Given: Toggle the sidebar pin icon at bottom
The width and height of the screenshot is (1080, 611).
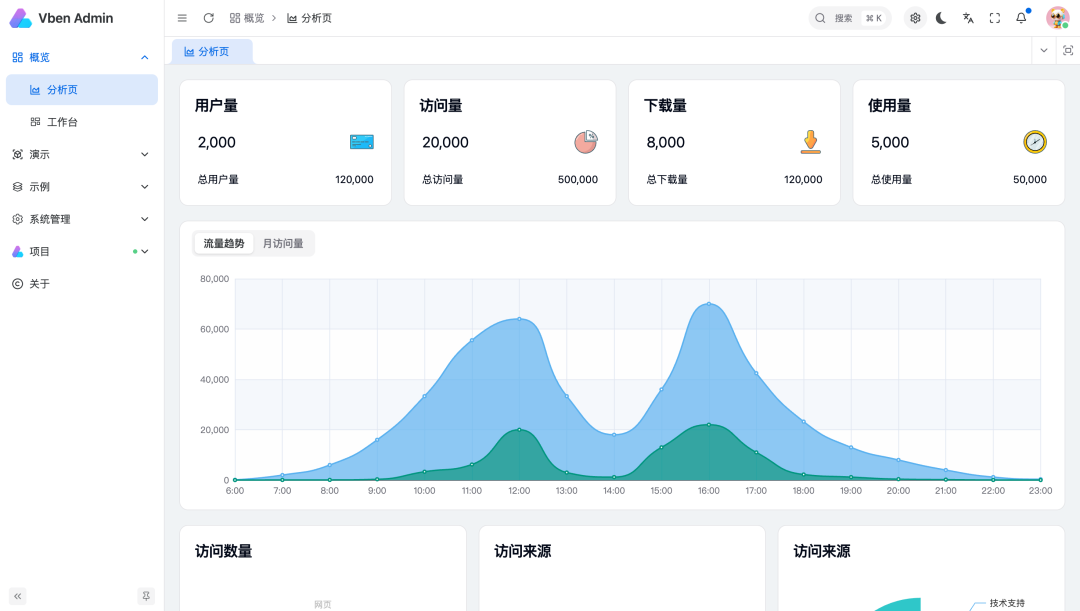Looking at the screenshot, I should tap(146, 595).
